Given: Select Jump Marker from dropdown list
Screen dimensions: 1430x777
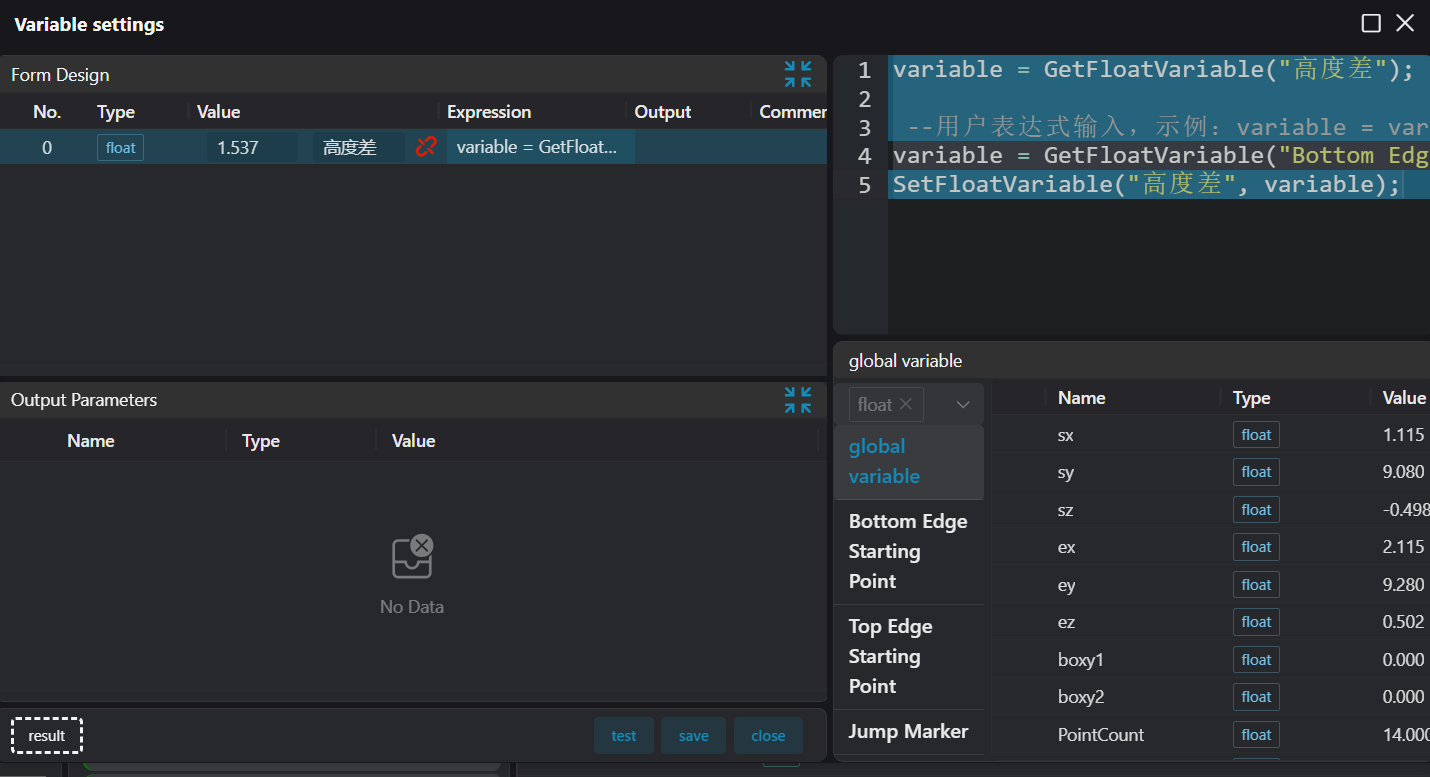Looking at the screenshot, I should tap(908, 732).
